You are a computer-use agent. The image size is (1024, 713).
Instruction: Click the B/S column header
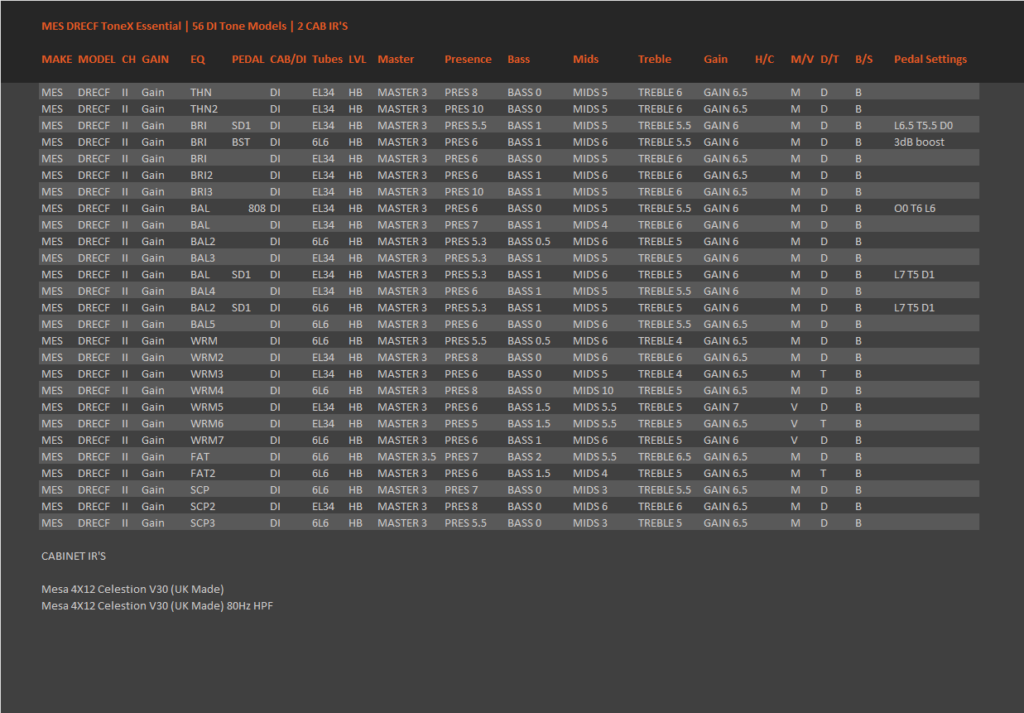[x=864, y=59]
